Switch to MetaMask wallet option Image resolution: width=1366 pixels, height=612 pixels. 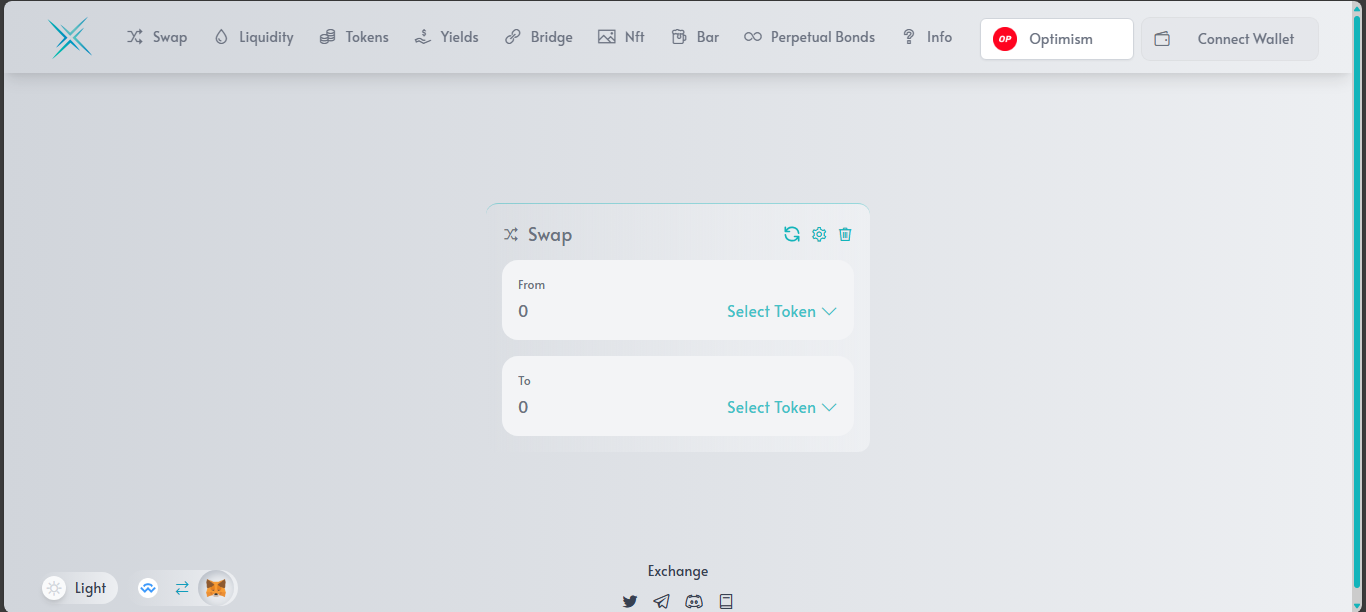click(216, 588)
